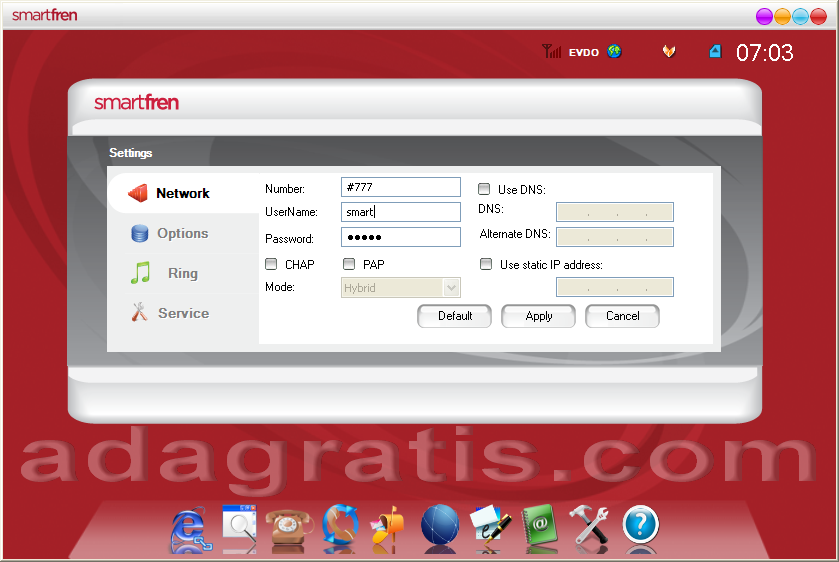Click the Apply button

click(538, 316)
